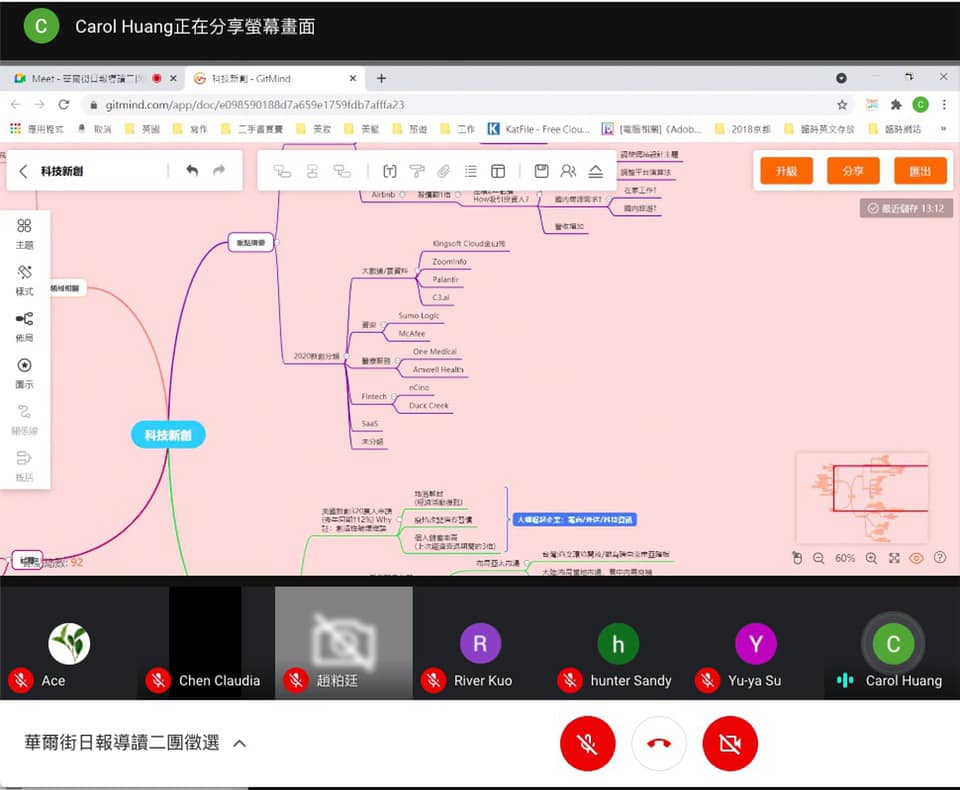Screen dimensions: 960x790
Task: Bookmark this page with the star icon
Action: point(842,105)
